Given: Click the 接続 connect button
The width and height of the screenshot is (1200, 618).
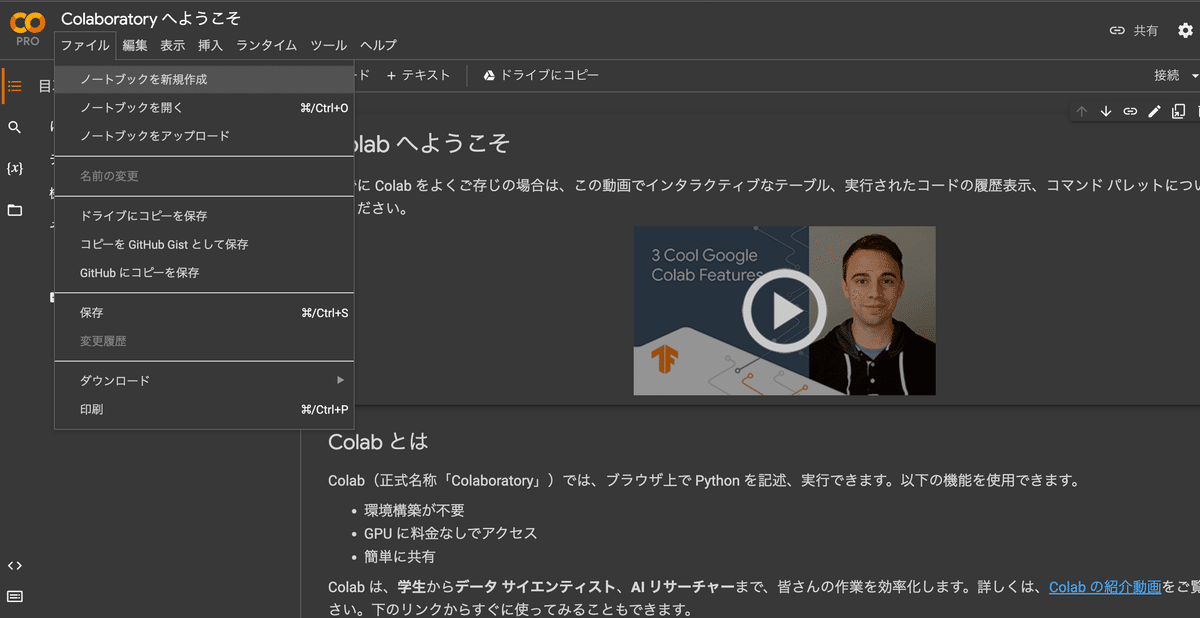Looking at the screenshot, I should [x=1167, y=76].
